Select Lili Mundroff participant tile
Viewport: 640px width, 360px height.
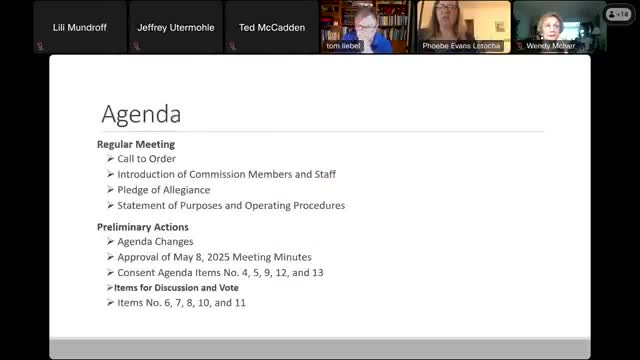click(x=80, y=27)
